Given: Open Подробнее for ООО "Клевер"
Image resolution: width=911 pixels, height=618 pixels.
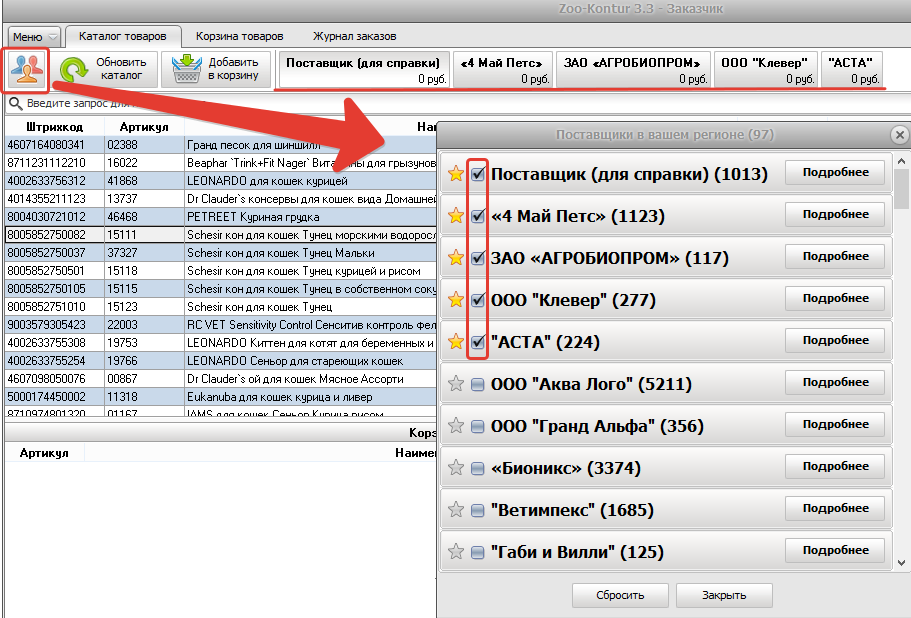Looking at the screenshot, I should [835, 298].
